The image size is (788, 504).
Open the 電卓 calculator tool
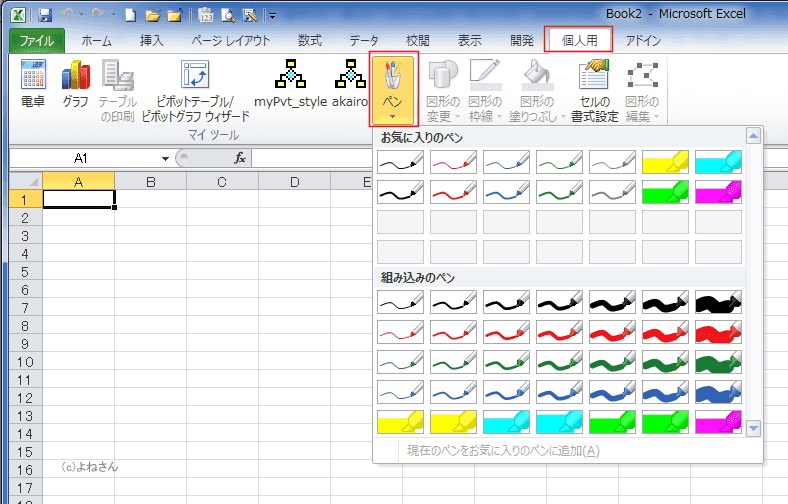tap(33, 84)
